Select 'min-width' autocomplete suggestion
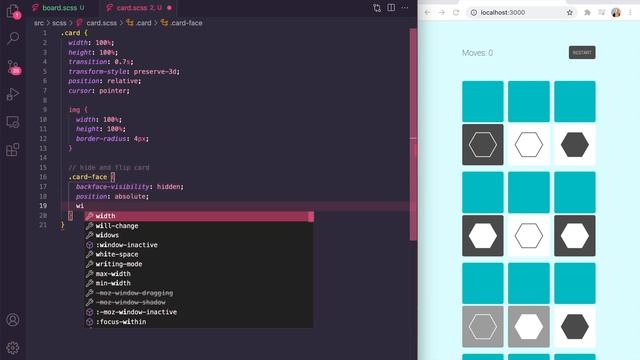This screenshot has width=640, height=360. coord(199,283)
